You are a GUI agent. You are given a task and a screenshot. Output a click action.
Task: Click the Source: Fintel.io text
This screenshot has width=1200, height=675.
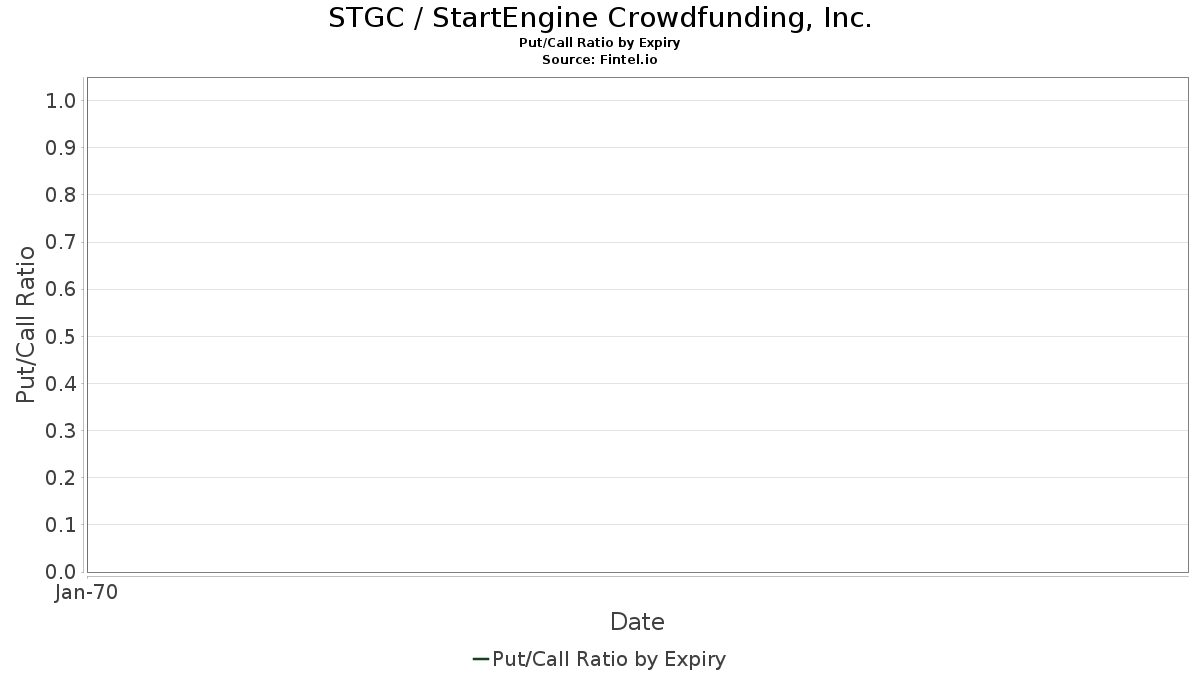[600, 60]
